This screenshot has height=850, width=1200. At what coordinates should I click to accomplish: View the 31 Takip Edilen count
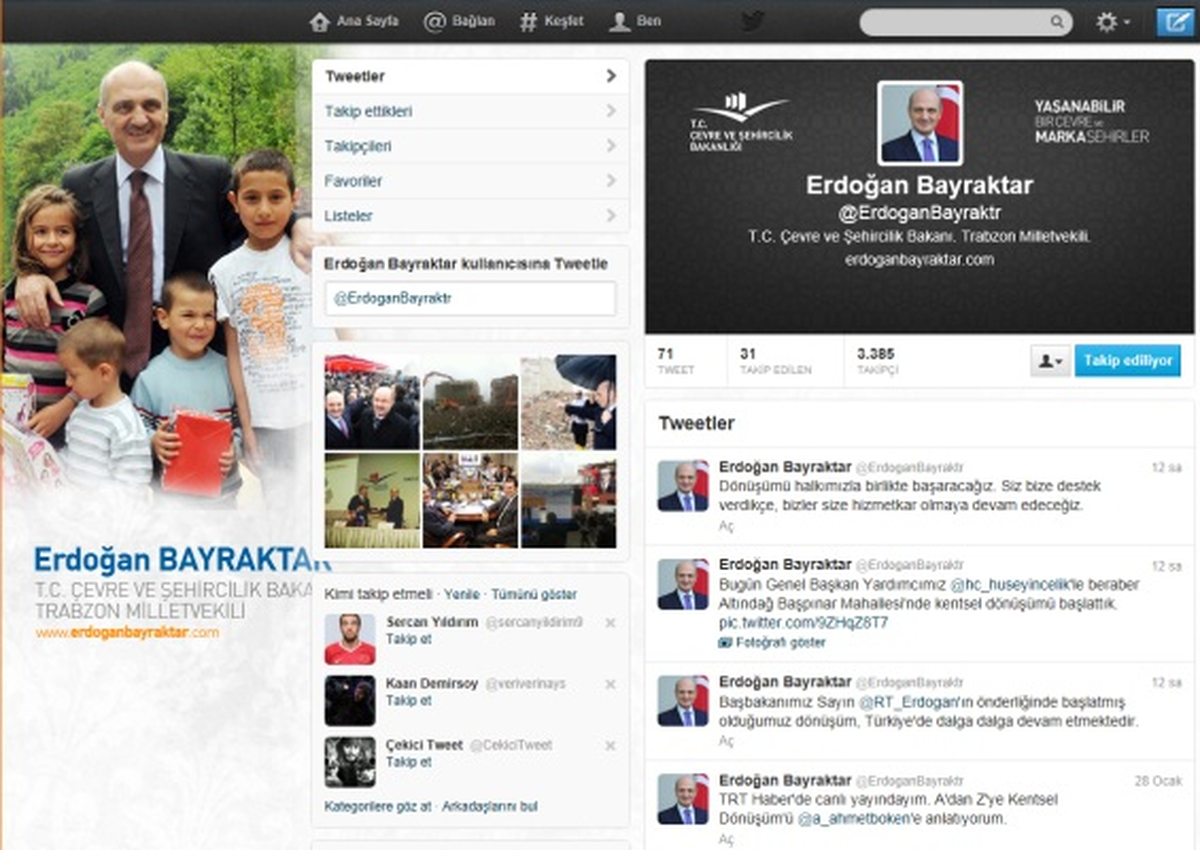pos(775,361)
